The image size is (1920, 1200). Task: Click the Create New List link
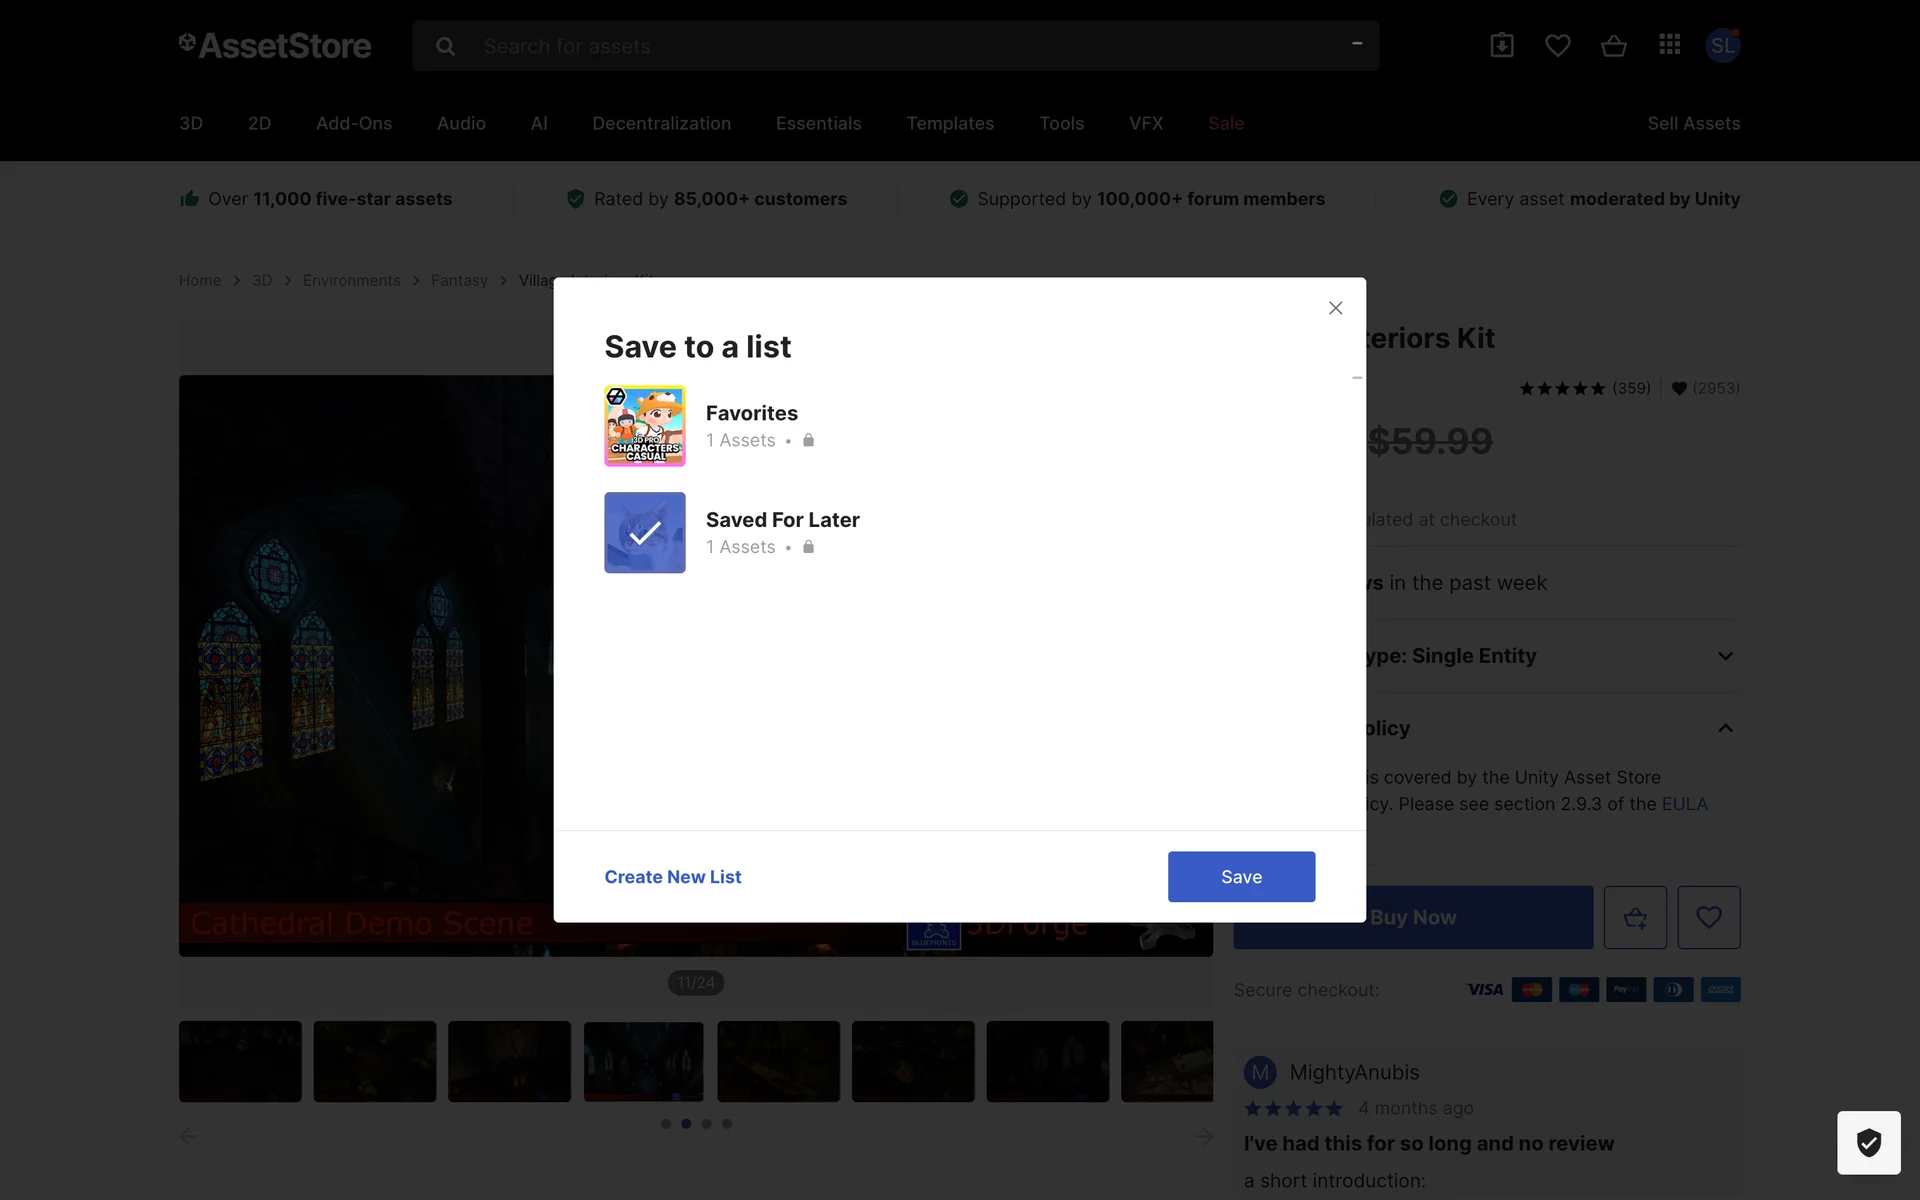[673, 877]
